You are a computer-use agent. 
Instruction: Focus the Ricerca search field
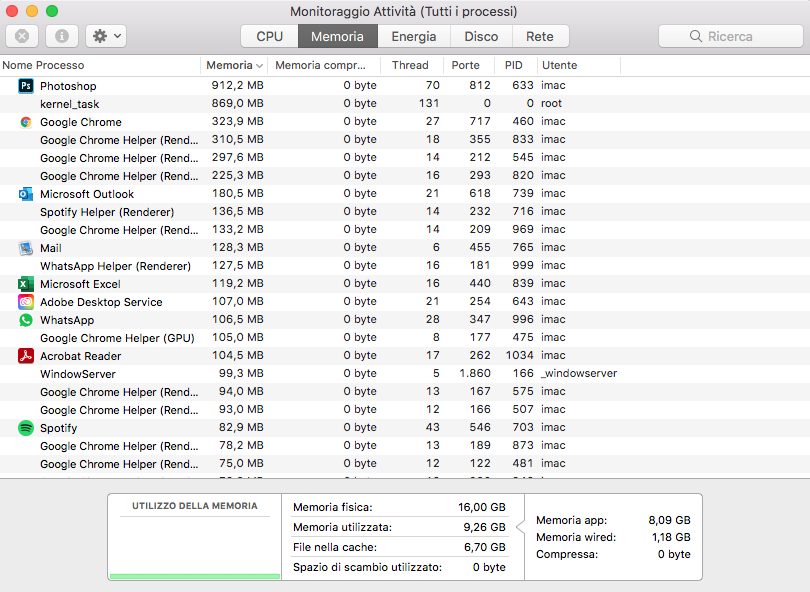click(730, 36)
